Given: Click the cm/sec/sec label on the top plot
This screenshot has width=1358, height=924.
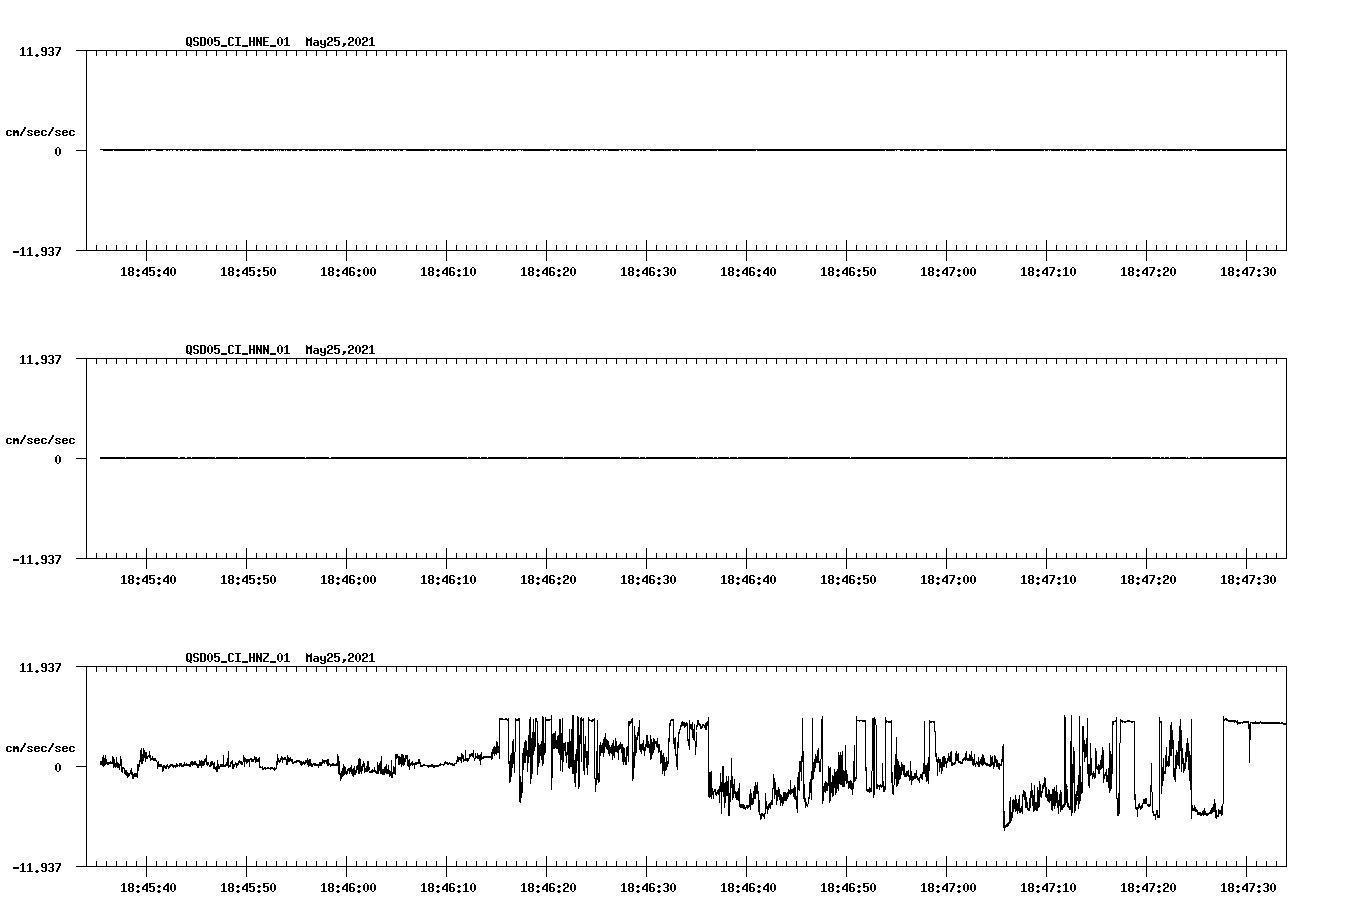Looking at the screenshot, I should tap(41, 131).
